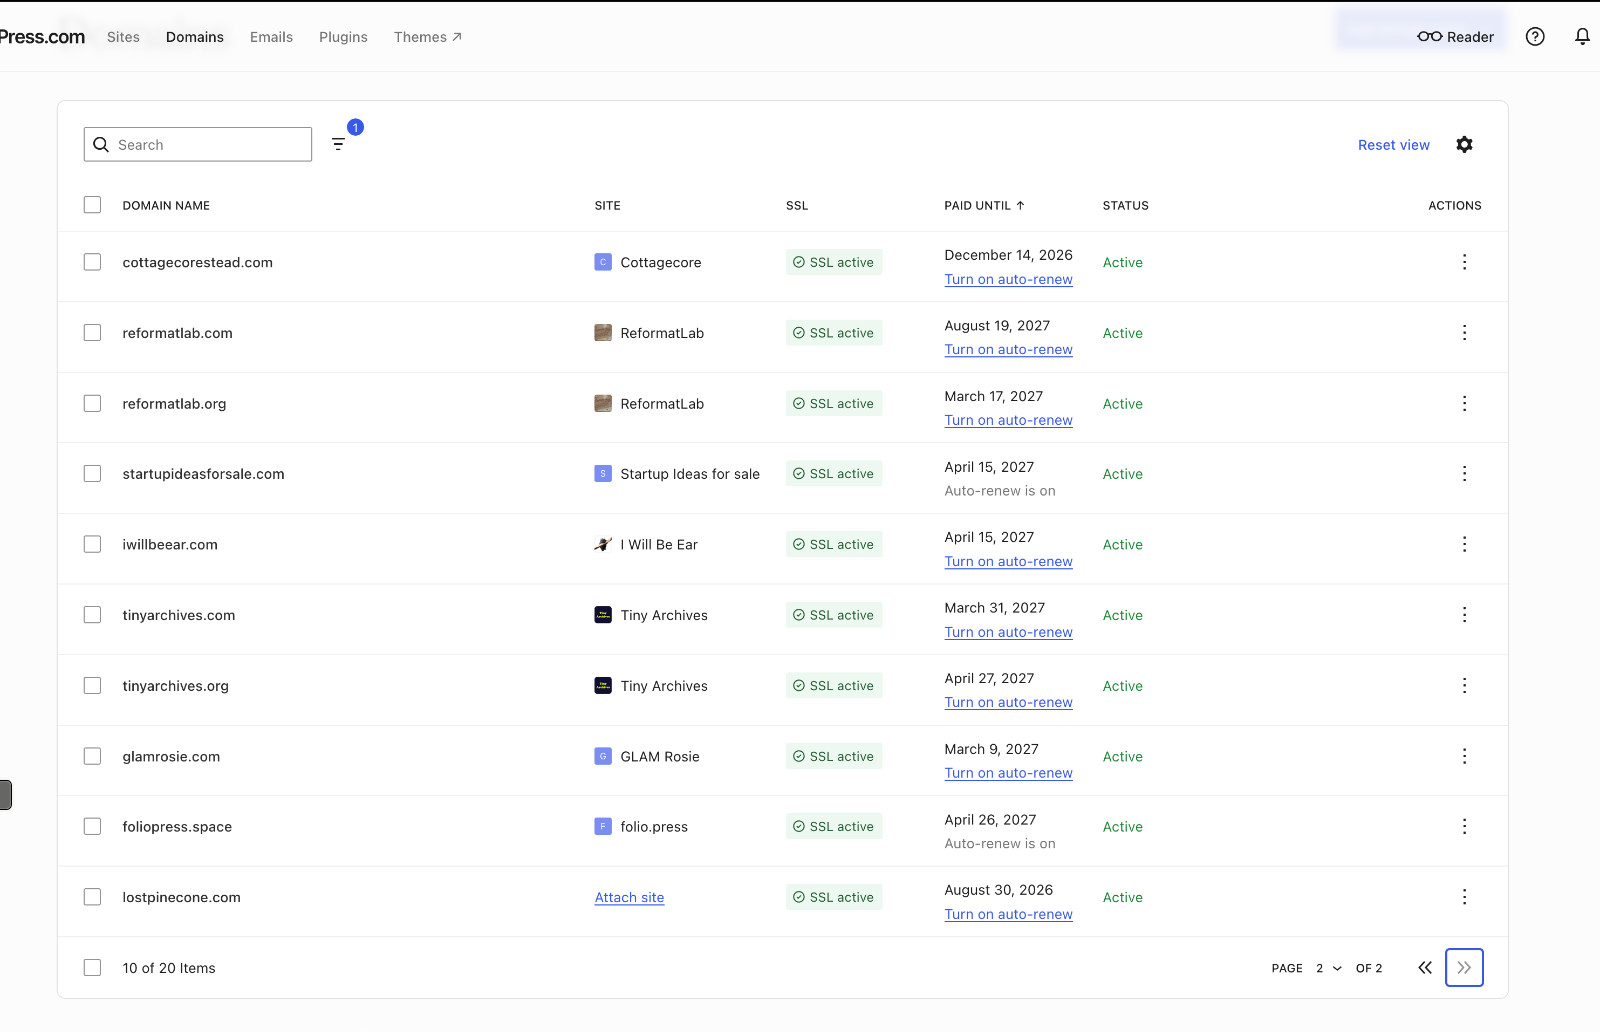Check the tinyarchives.com row checkbox

[x=93, y=615]
